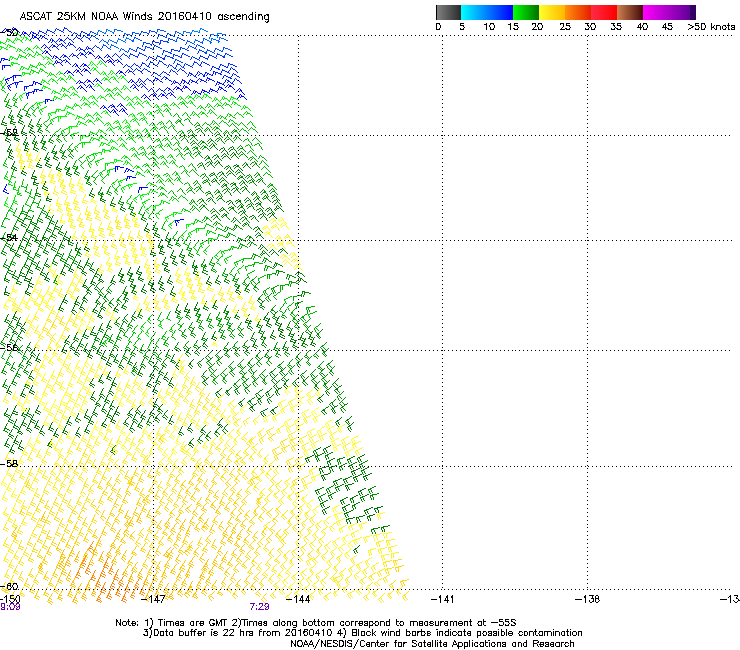Click the chart title 'ASCAT 25KM NOAA Winds 20160410 ascending'
The width and height of the screenshot is (740, 650).
[x=144, y=17]
